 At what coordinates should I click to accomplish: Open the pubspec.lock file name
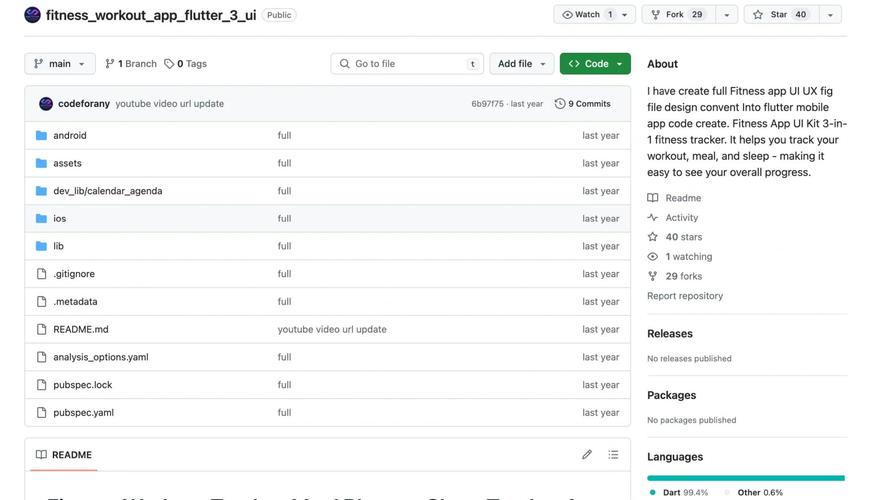point(83,384)
